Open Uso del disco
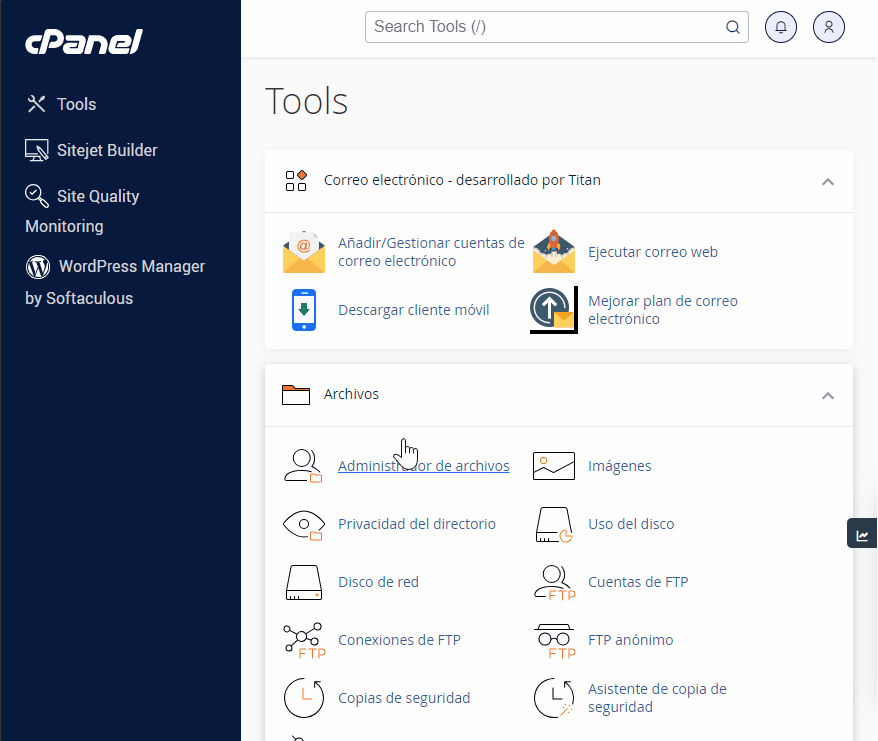The height and width of the screenshot is (741, 878). (631, 524)
